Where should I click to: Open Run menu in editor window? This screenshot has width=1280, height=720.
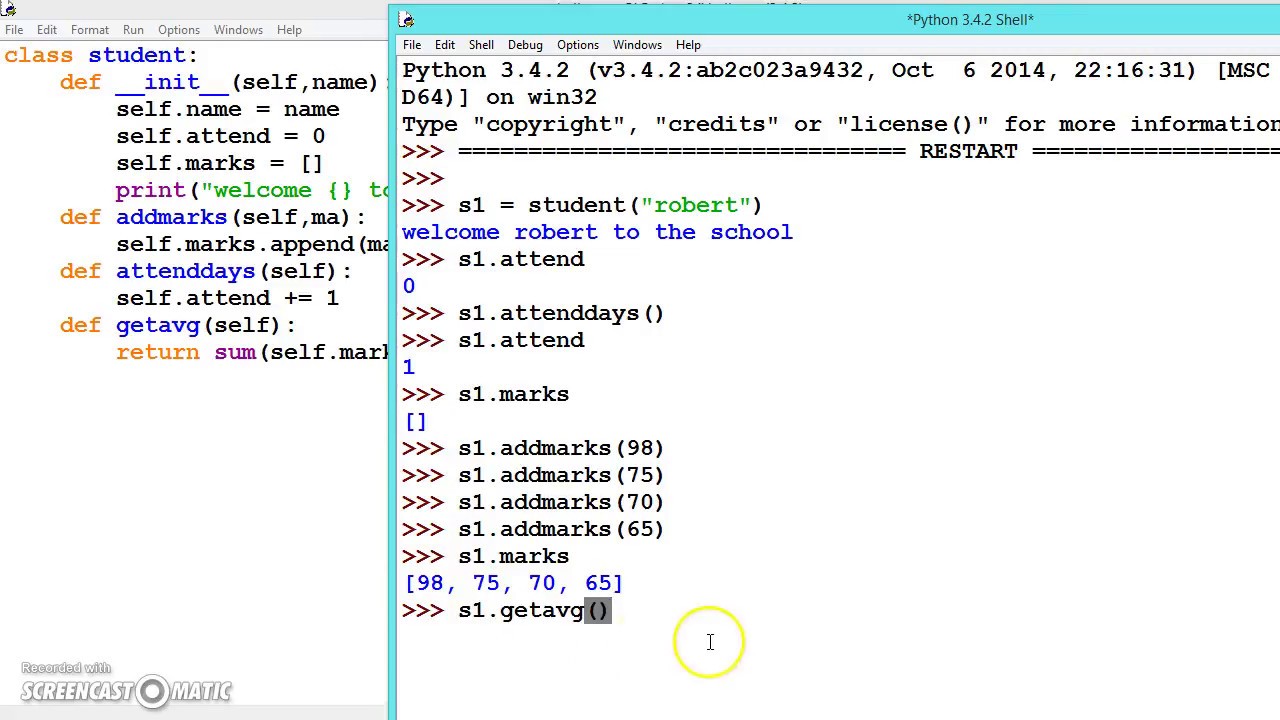point(133,30)
